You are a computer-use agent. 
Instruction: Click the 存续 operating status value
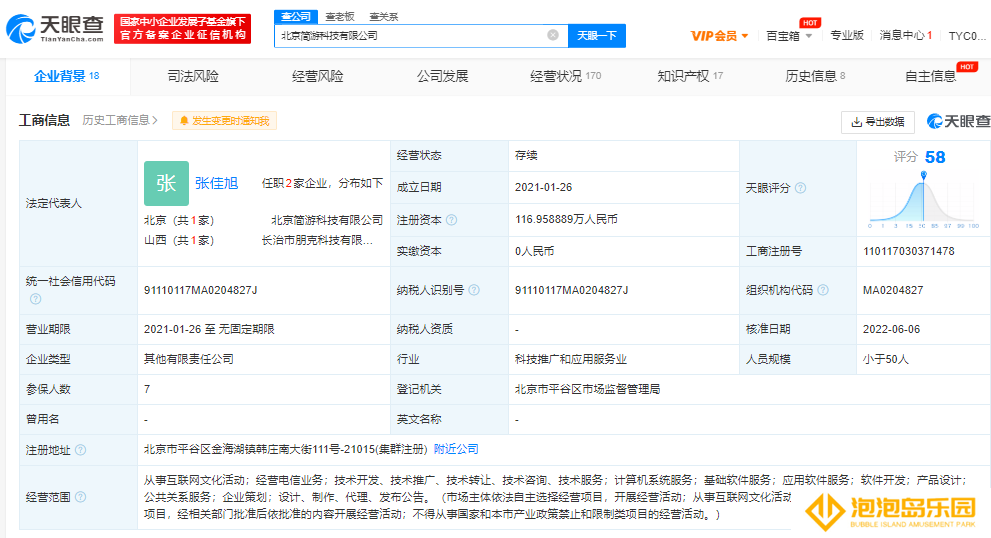[526, 156]
